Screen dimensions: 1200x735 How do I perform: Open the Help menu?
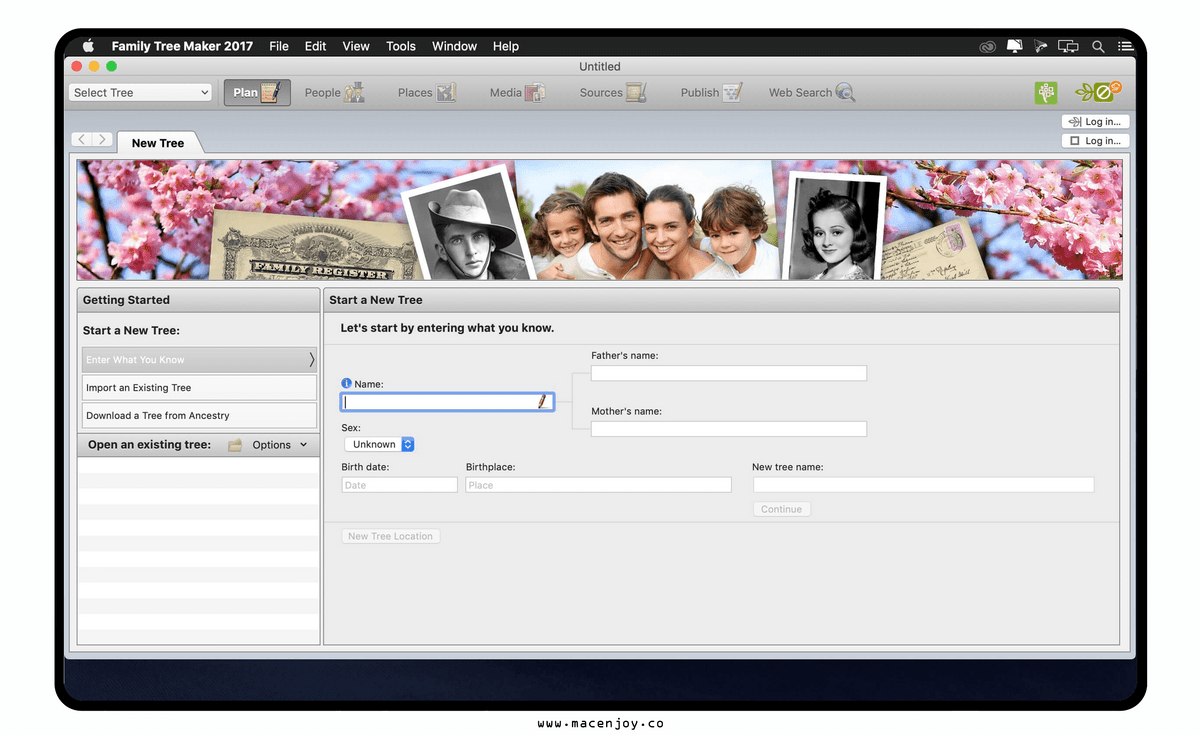click(506, 46)
